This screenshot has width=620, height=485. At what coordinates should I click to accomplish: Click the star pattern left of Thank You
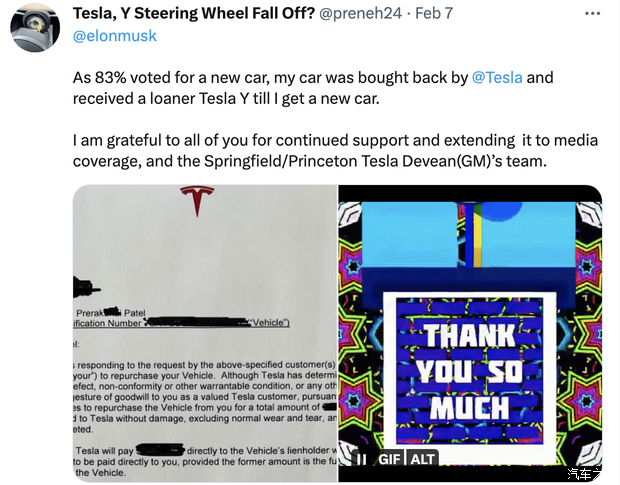tap(360, 300)
